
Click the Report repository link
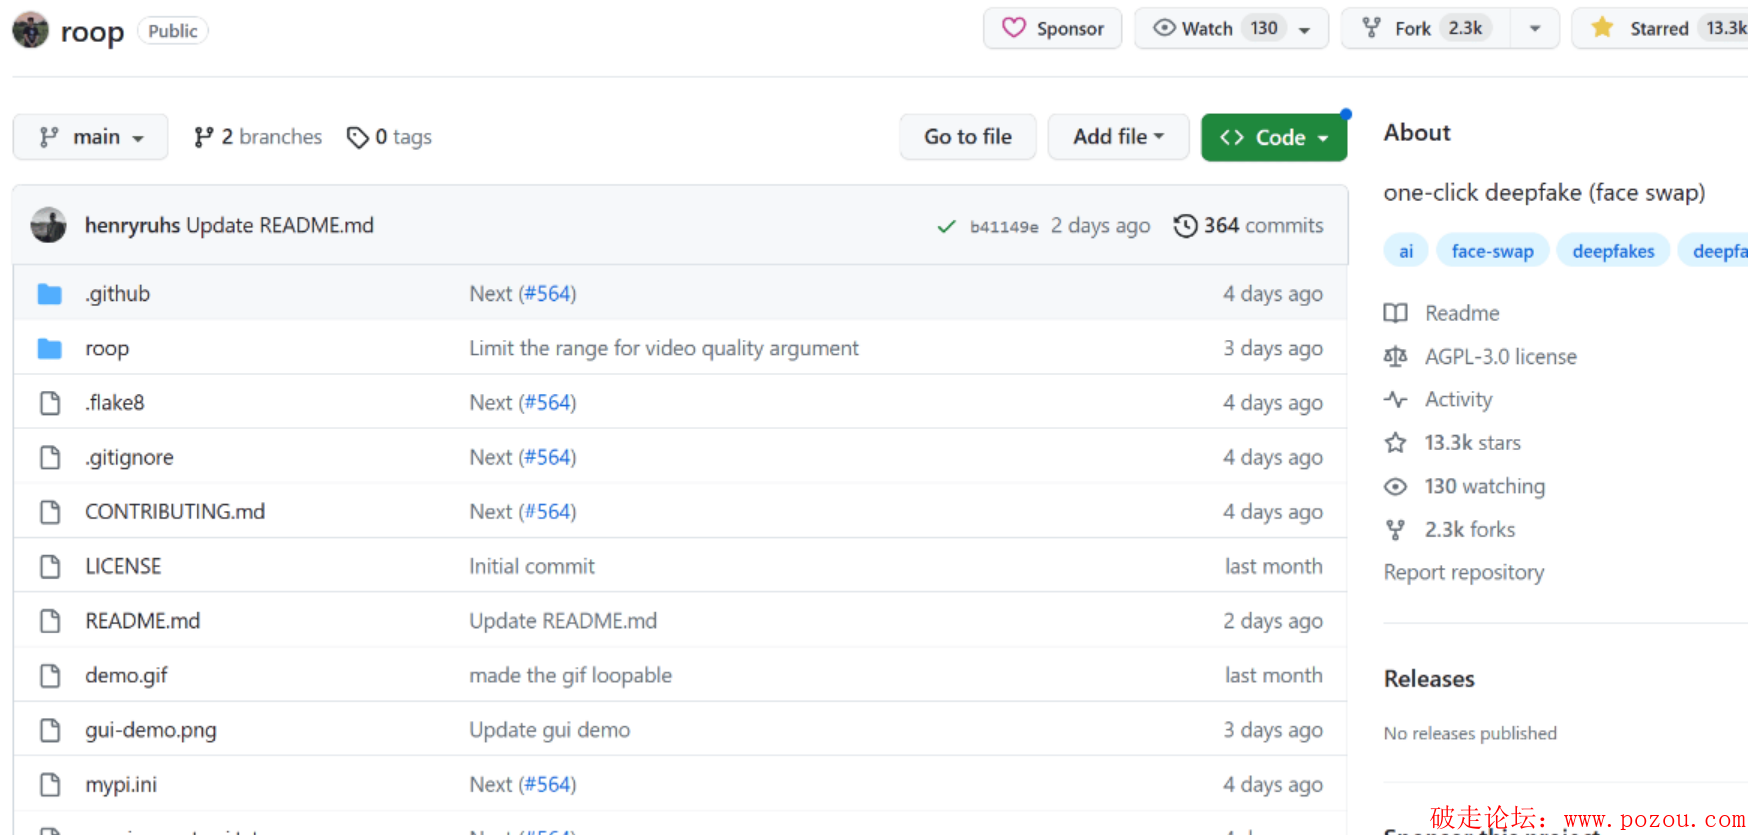(1464, 573)
